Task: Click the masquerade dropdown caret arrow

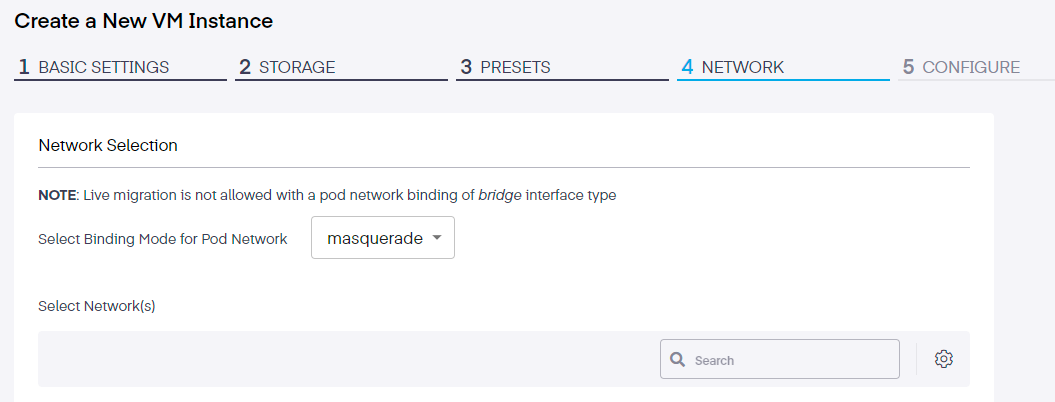Action: coord(437,238)
